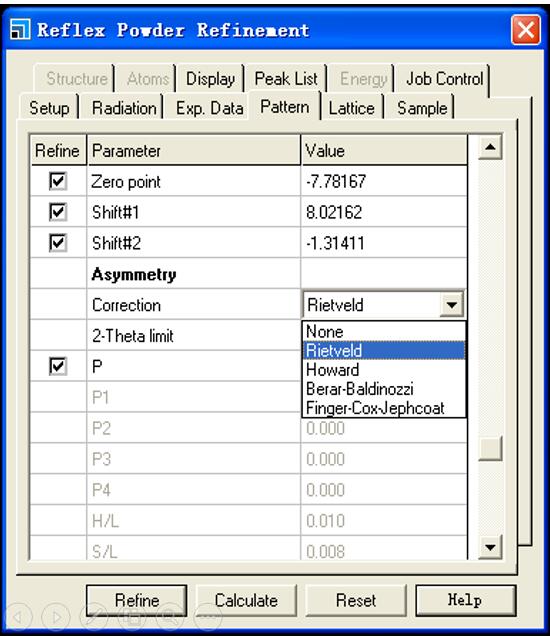Open the Peak List tab
Viewport: 550px width, 636px height.
point(286,79)
